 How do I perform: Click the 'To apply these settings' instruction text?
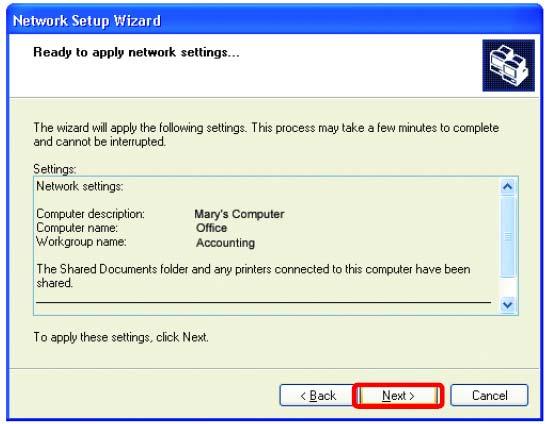click(x=121, y=337)
